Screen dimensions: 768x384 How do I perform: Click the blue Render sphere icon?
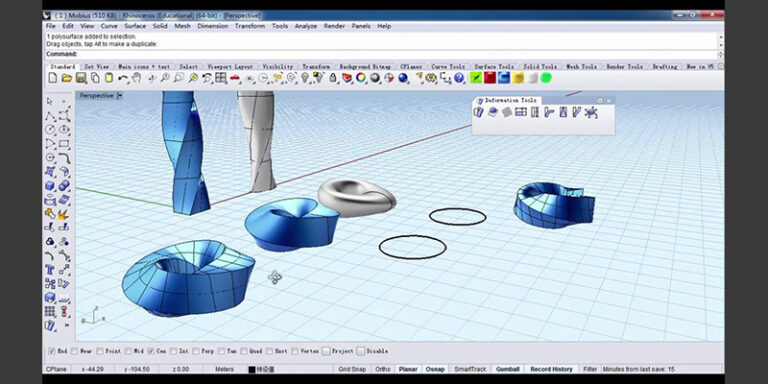[x=403, y=77]
